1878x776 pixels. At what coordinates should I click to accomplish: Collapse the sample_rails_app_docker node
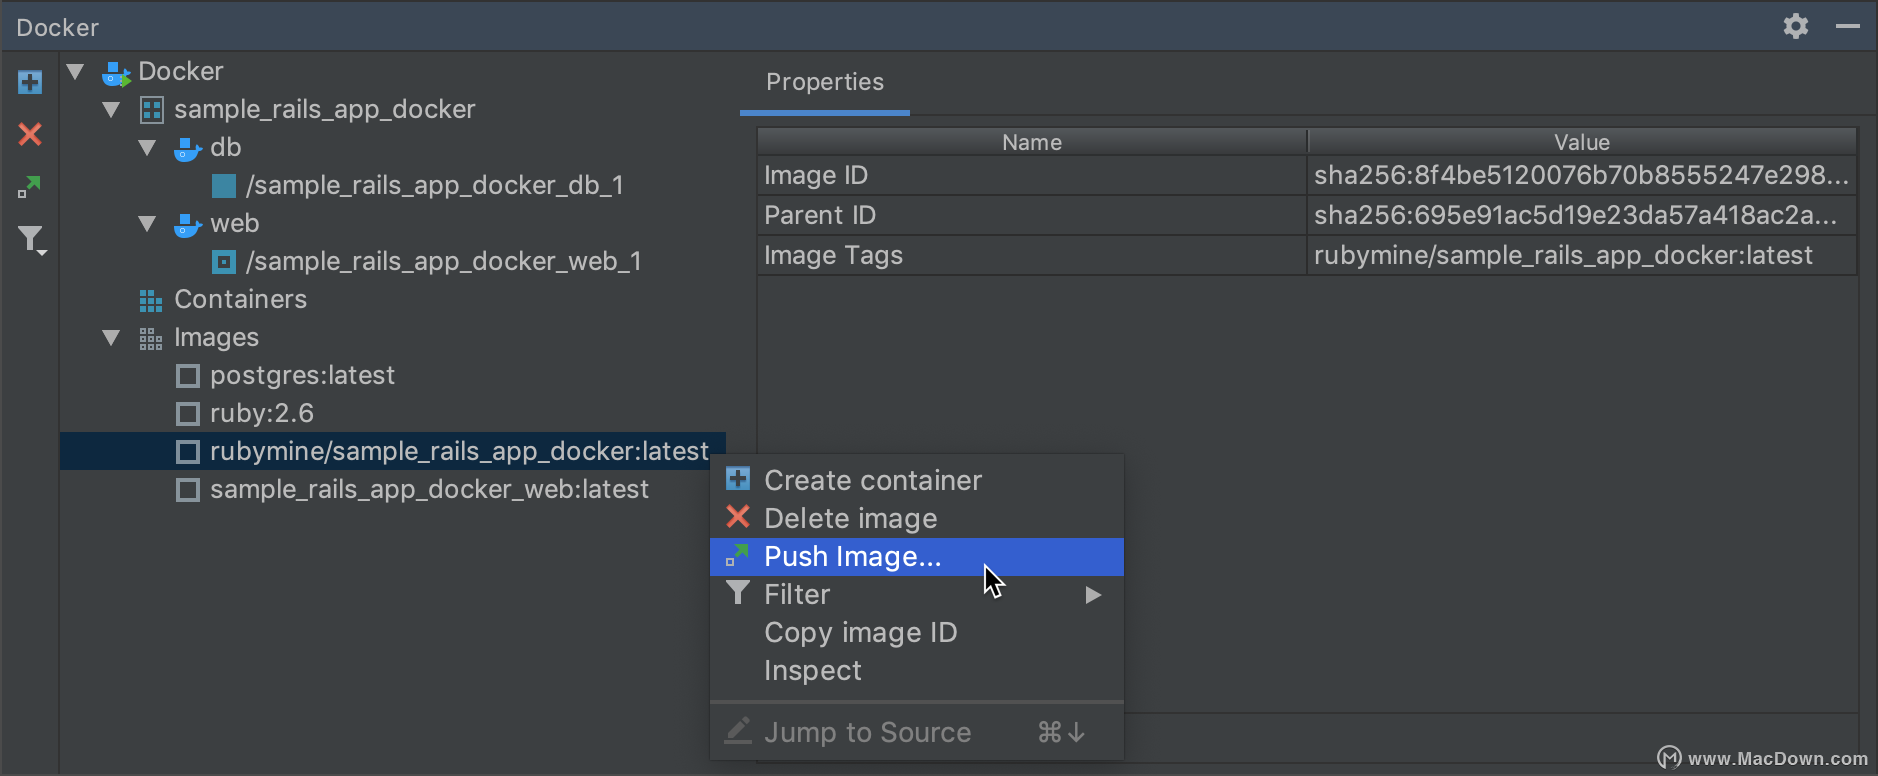(111, 110)
